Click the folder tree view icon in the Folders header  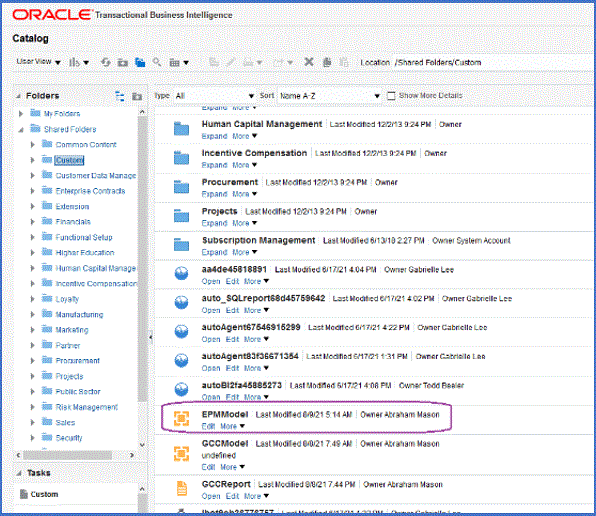point(120,96)
